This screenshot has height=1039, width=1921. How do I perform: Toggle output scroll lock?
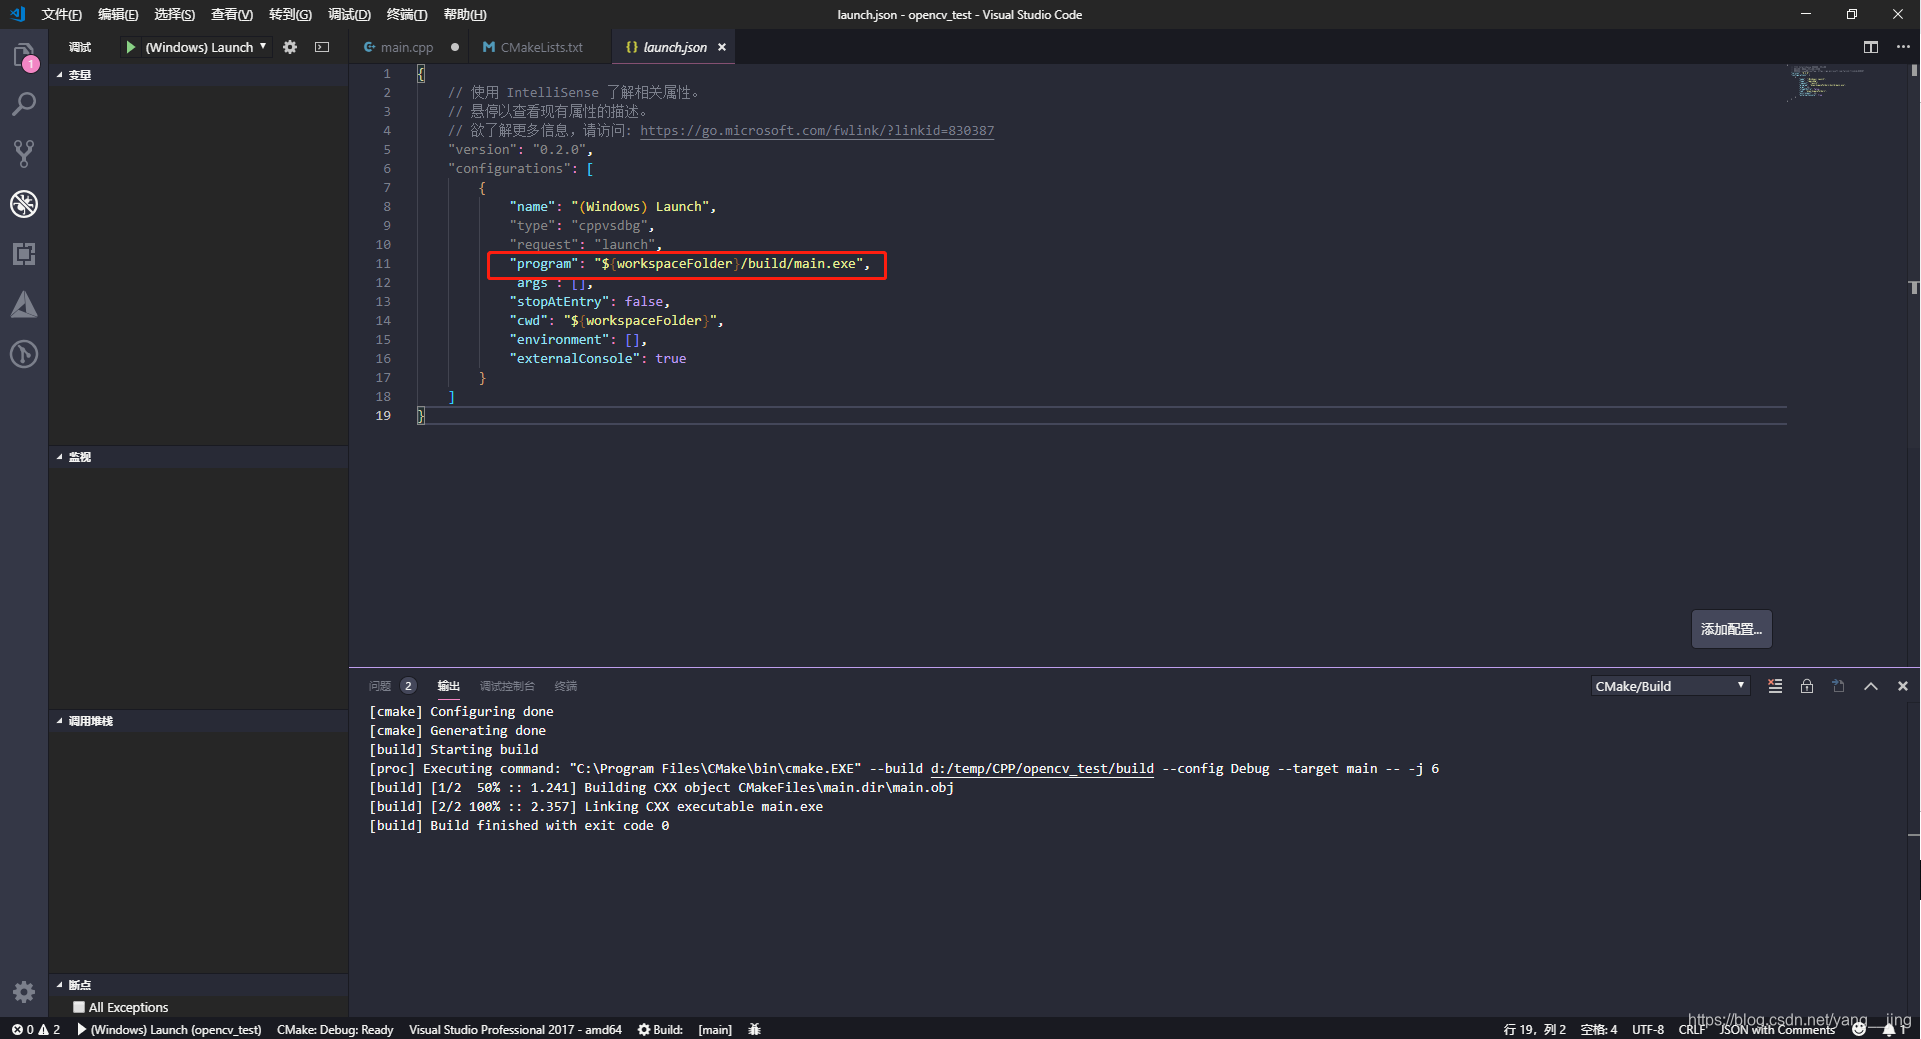tap(1807, 686)
